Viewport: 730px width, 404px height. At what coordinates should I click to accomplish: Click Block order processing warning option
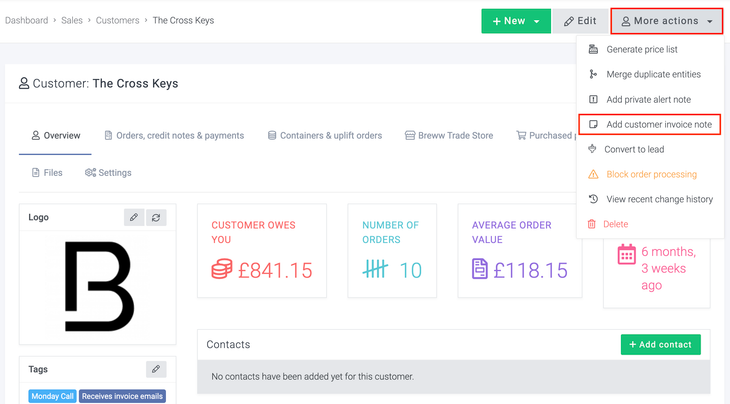(651, 174)
